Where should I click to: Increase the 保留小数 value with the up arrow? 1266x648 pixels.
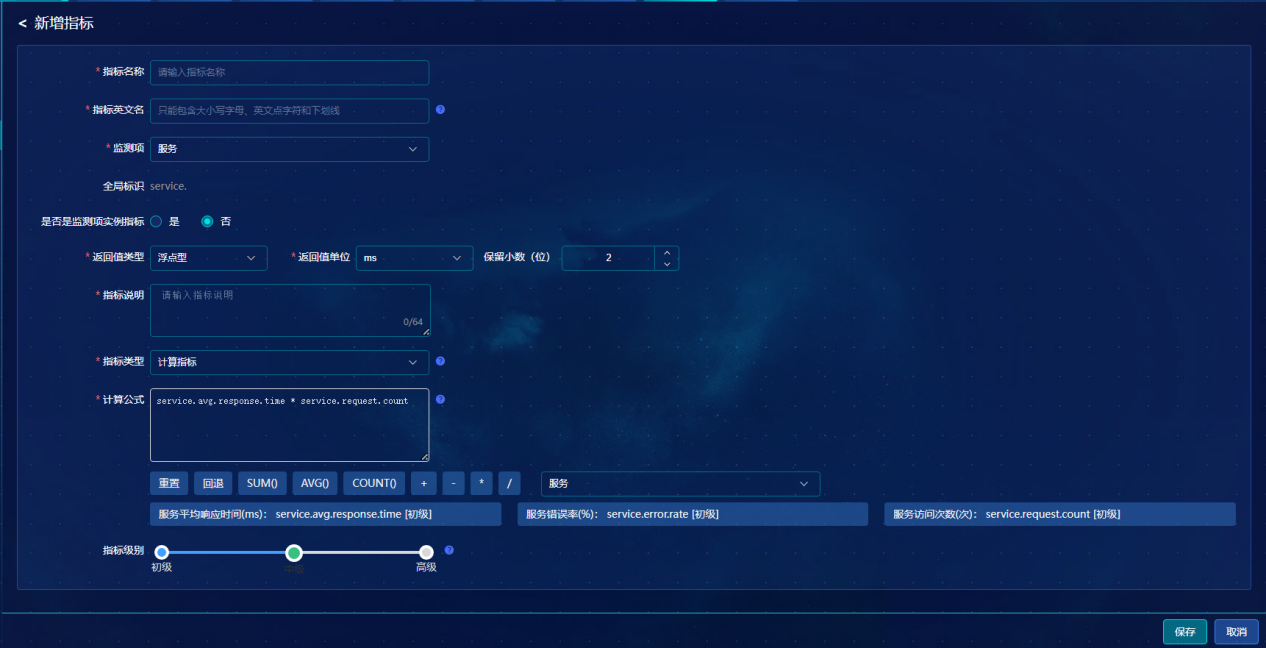point(667,252)
